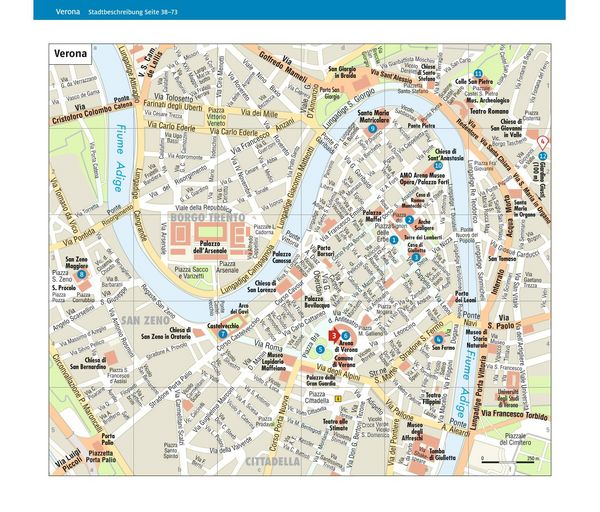
Task: Click 'Chiesa di San Zeno in Oratorio' label
Action: pos(166,333)
